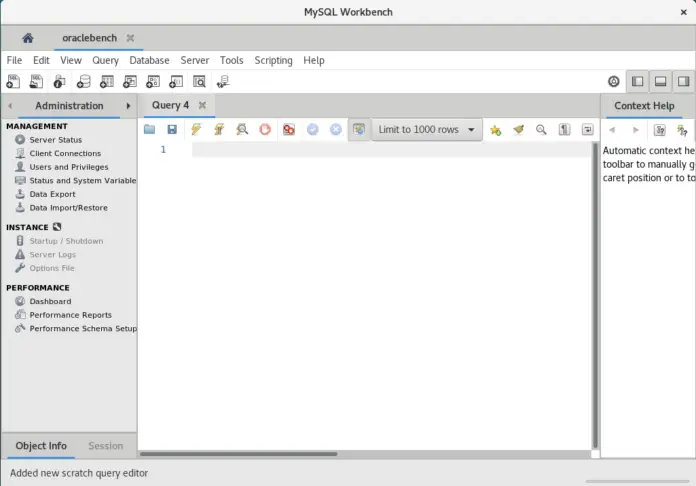
Task: Beautify query with broom icon
Action: pos(518,130)
